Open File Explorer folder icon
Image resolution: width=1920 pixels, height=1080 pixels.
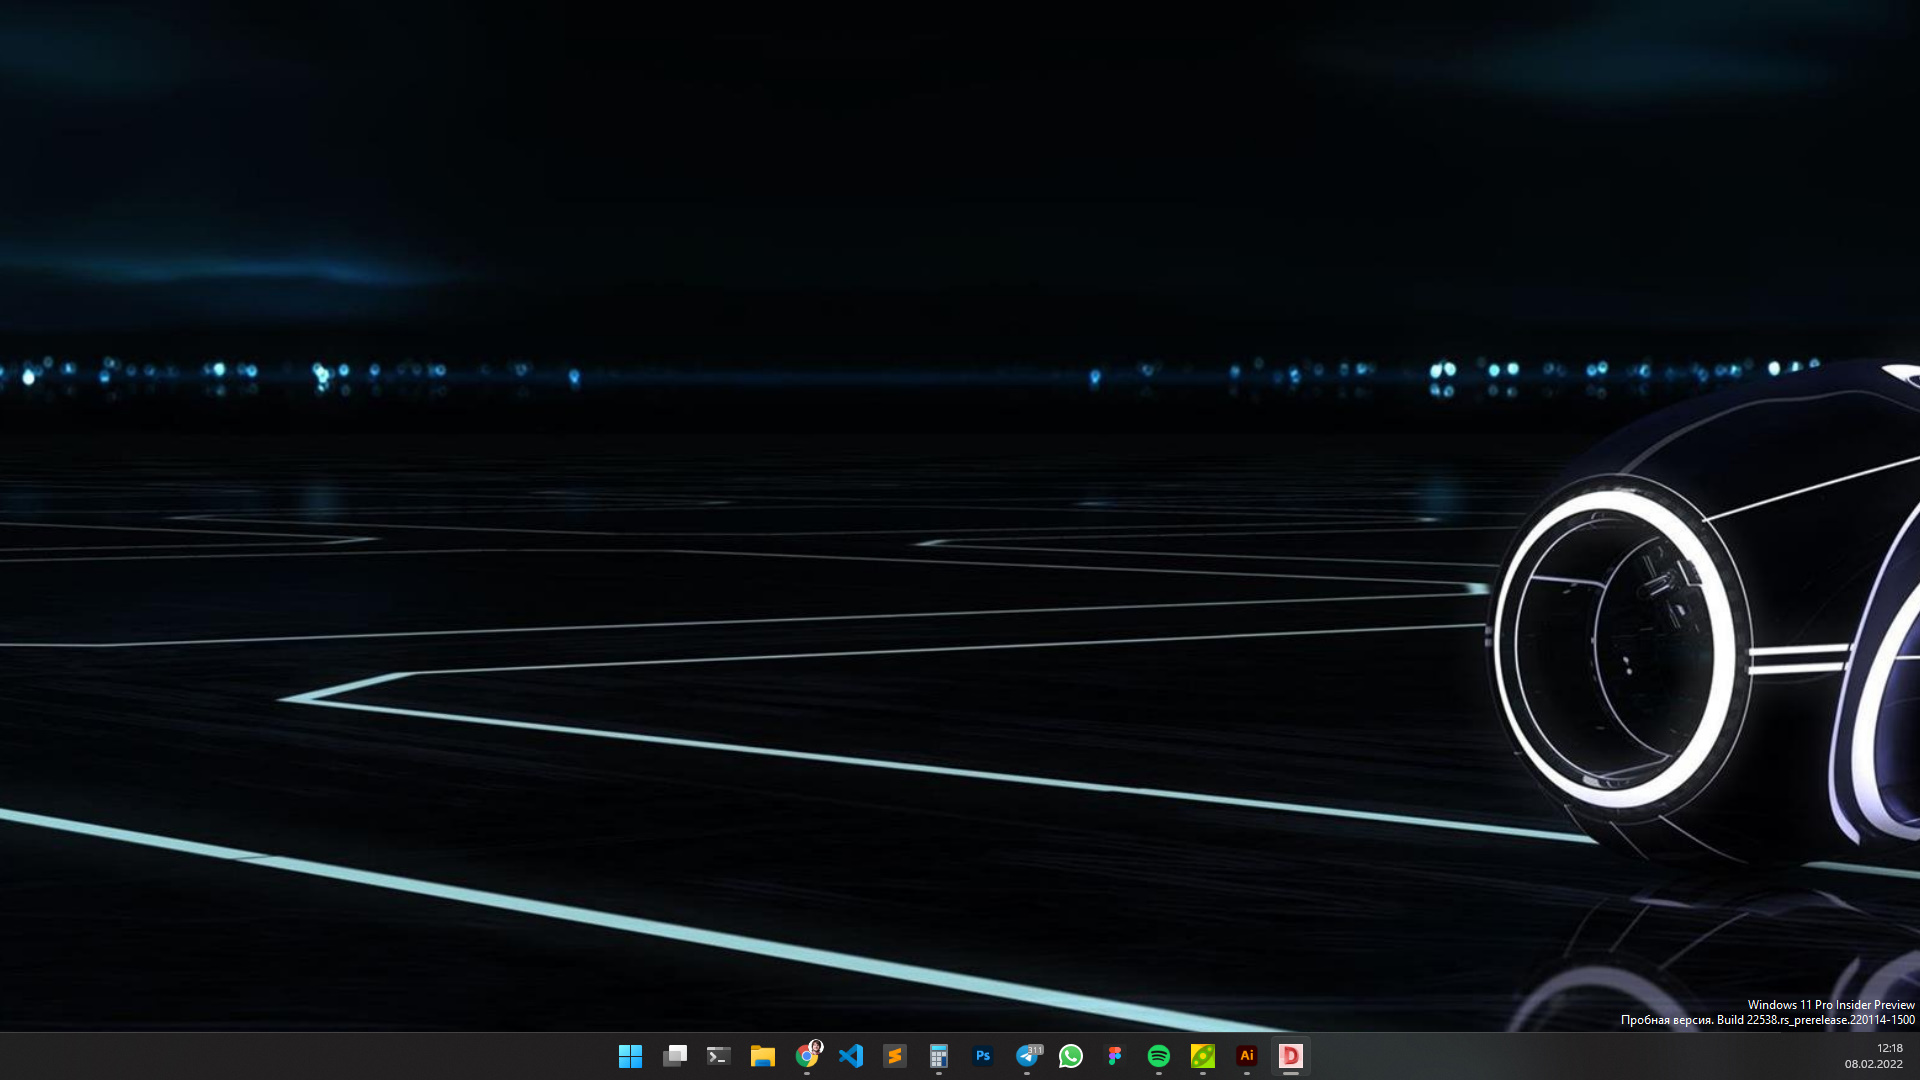(763, 1056)
